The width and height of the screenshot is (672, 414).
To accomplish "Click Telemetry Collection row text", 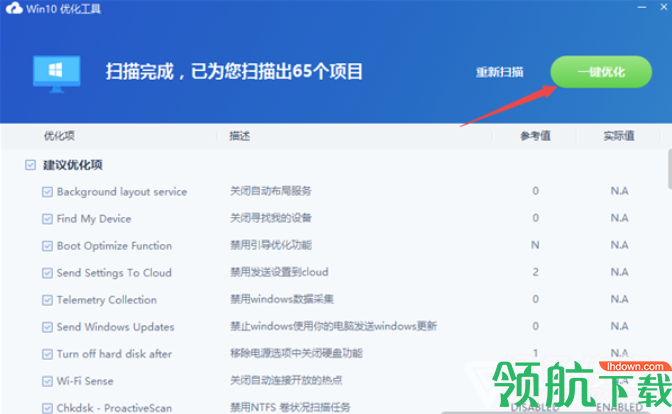I will tap(106, 300).
